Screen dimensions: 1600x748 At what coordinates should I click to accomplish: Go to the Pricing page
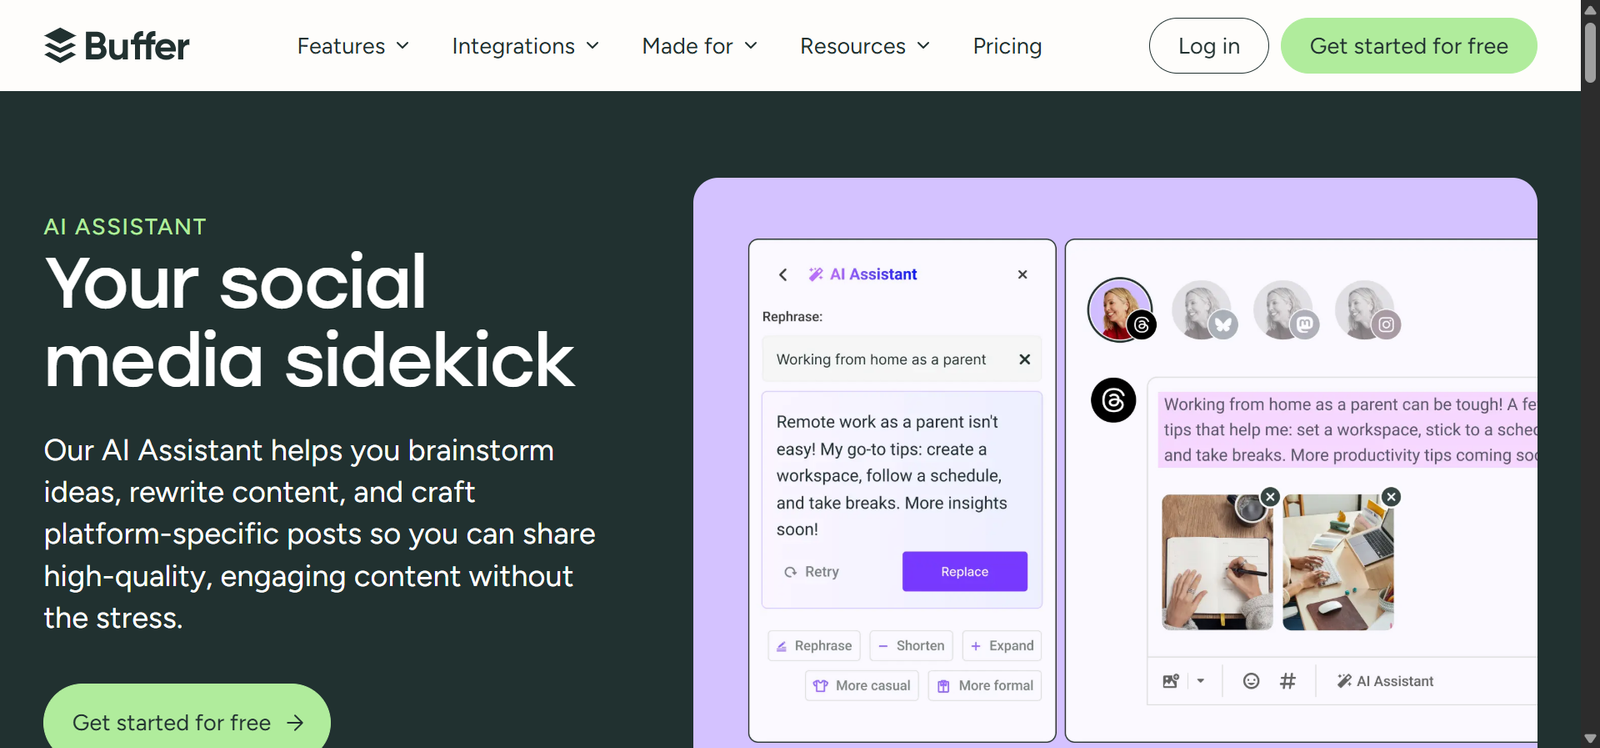(x=1007, y=46)
